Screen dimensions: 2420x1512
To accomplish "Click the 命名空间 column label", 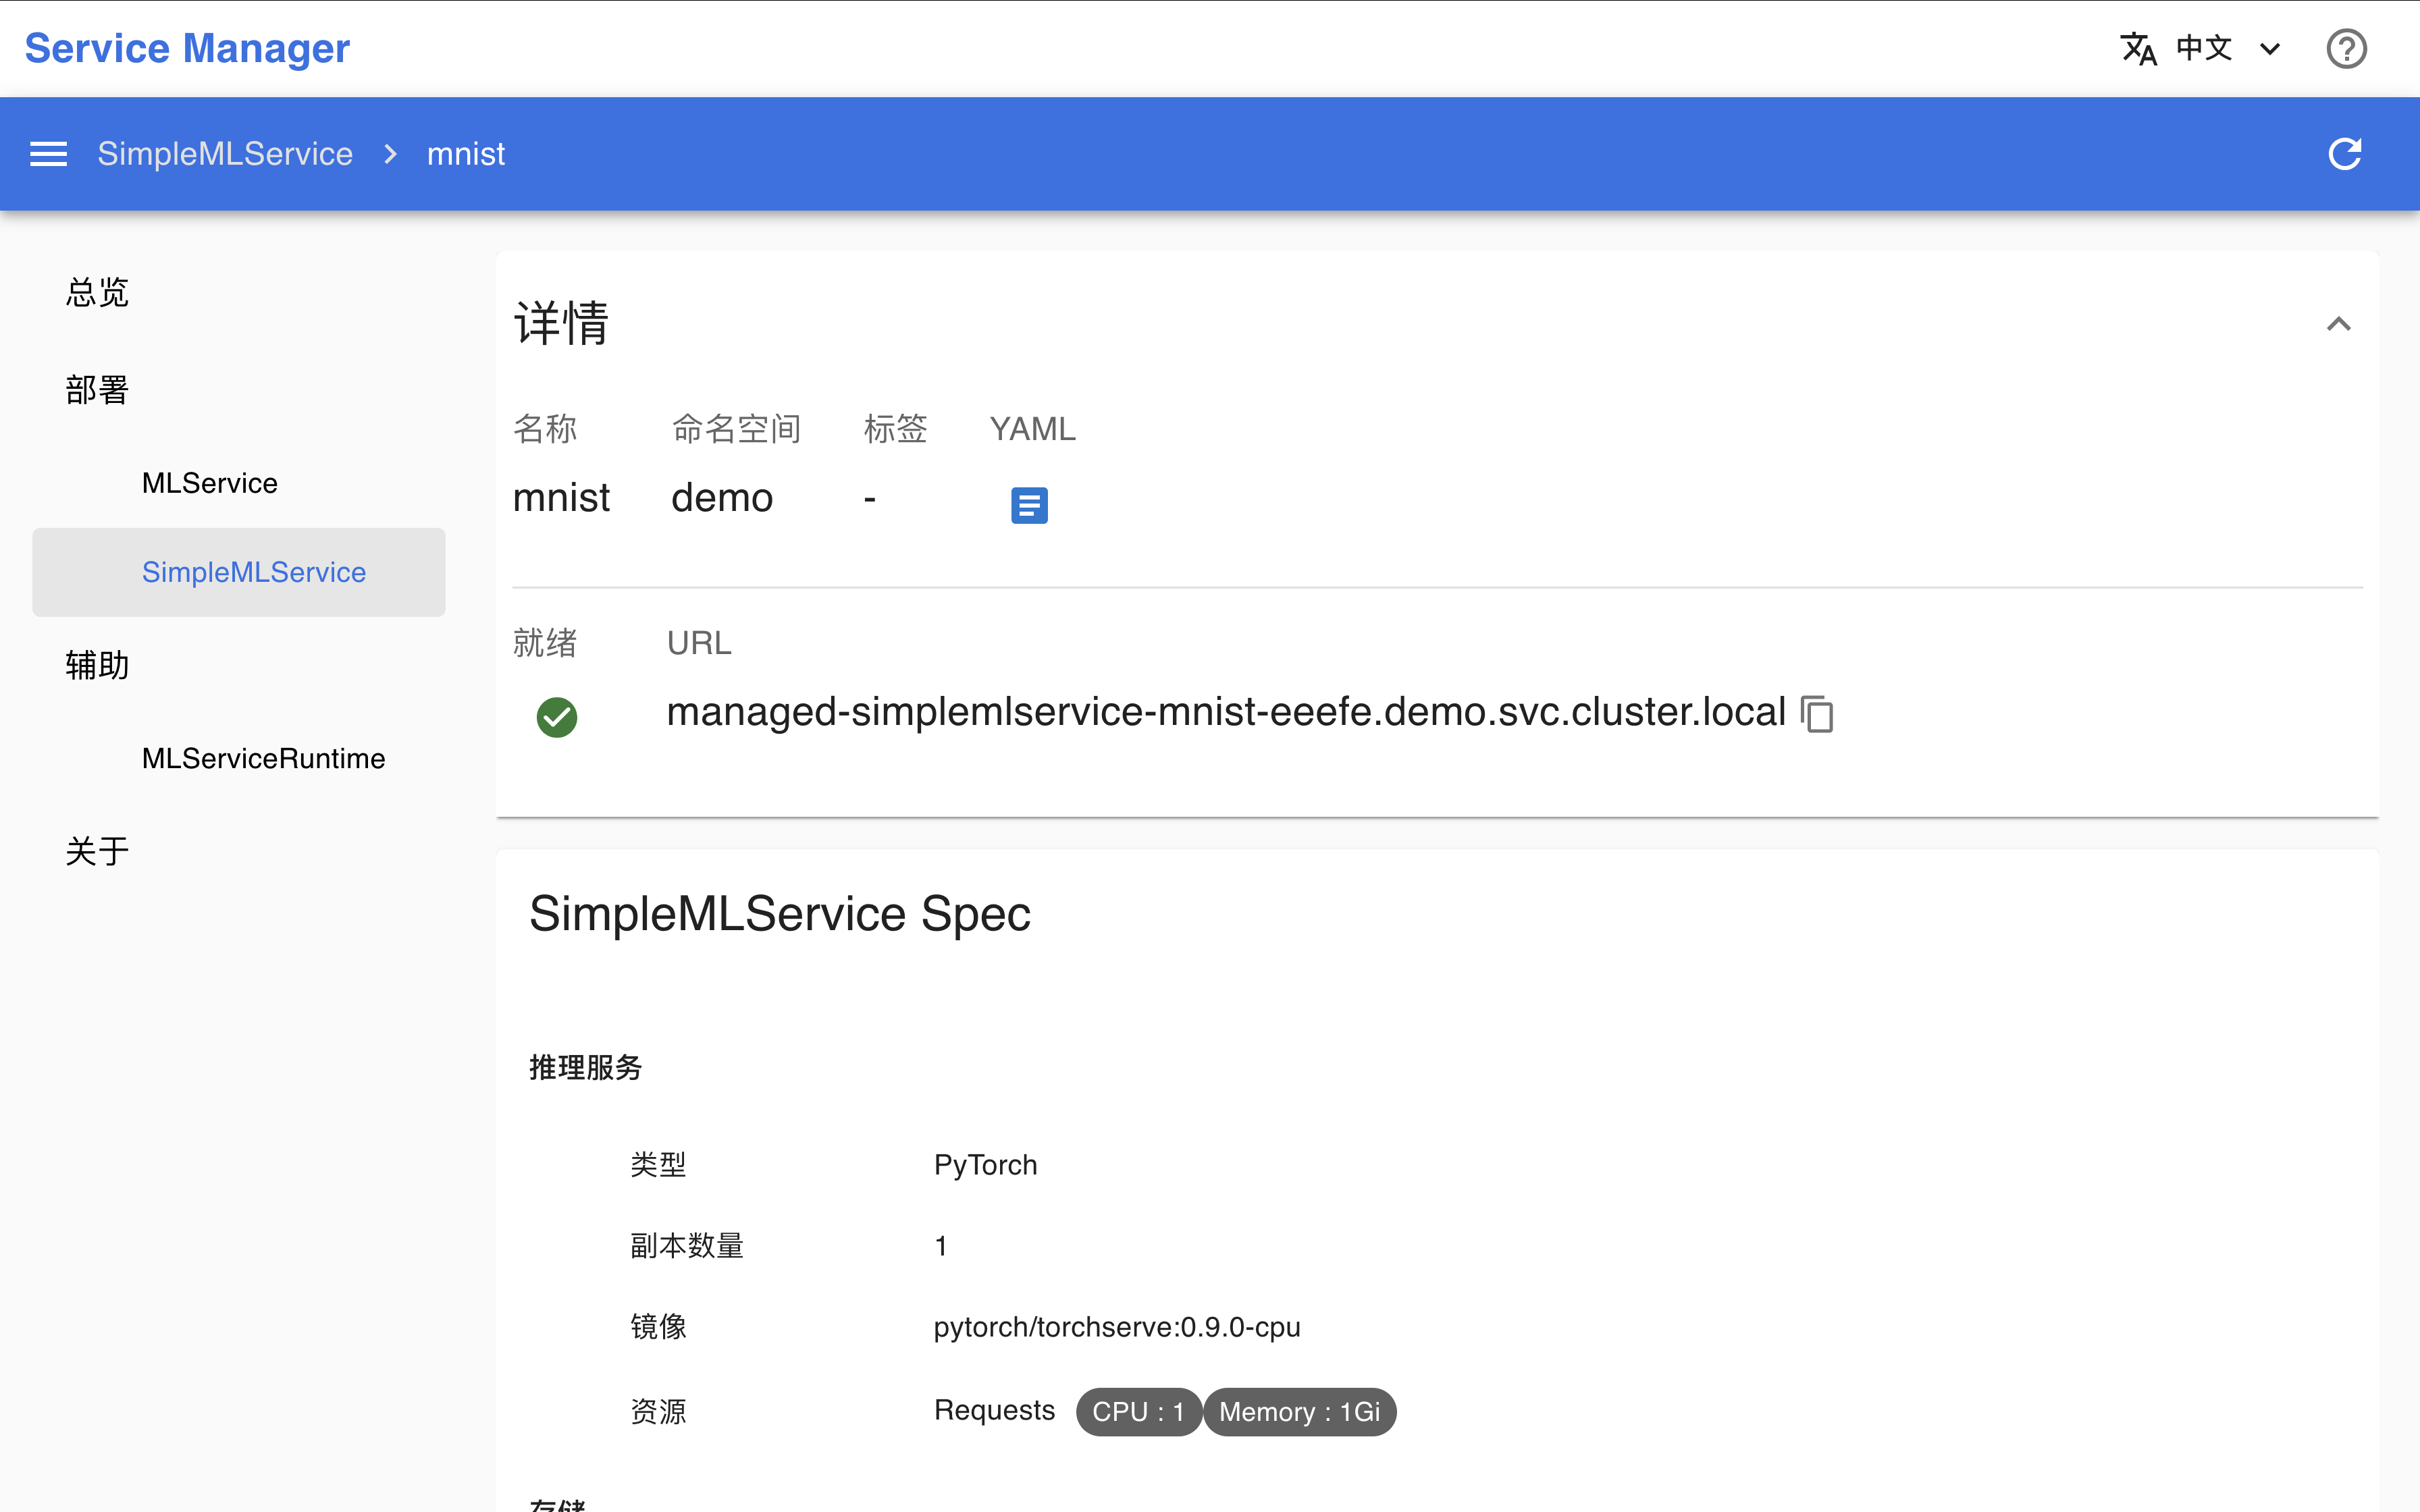I will (x=737, y=429).
